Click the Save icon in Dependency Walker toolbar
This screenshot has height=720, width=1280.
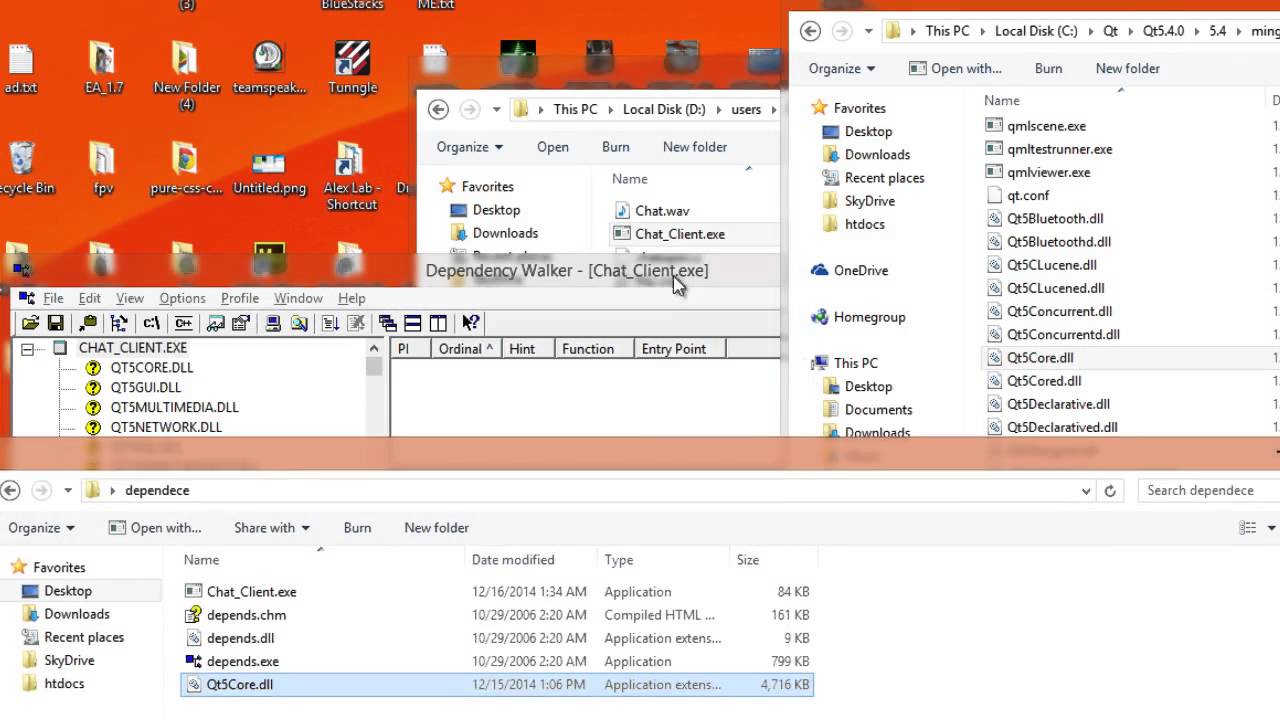55,323
